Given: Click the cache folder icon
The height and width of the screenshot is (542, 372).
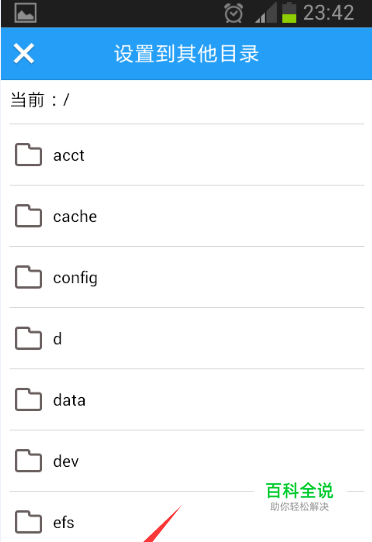Looking at the screenshot, I should (x=28, y=216).
